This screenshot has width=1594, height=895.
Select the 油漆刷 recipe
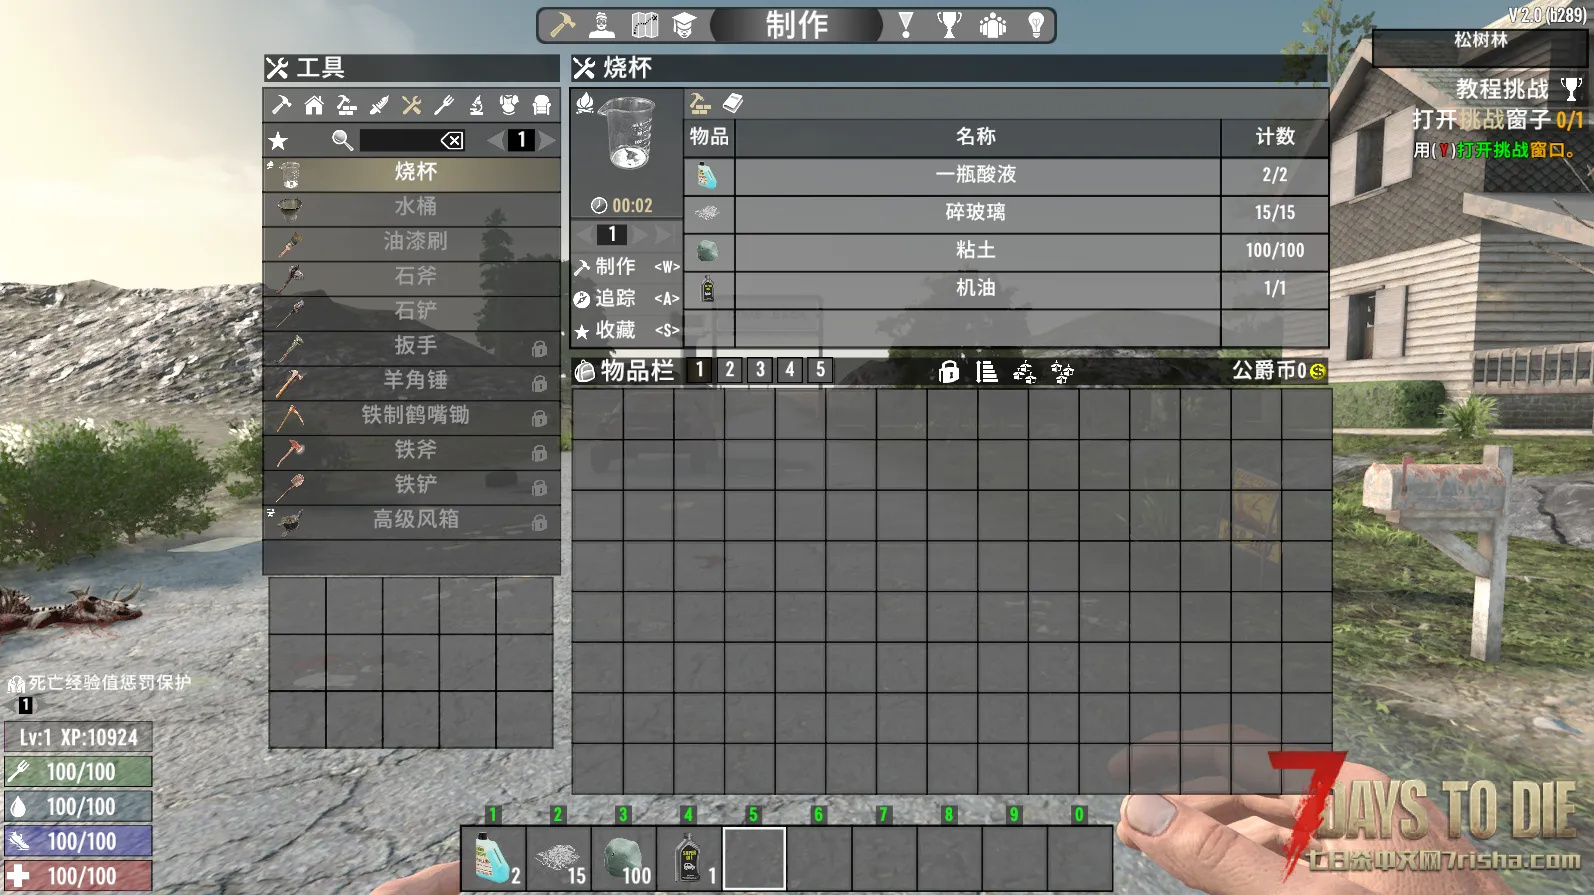point(412,243)
